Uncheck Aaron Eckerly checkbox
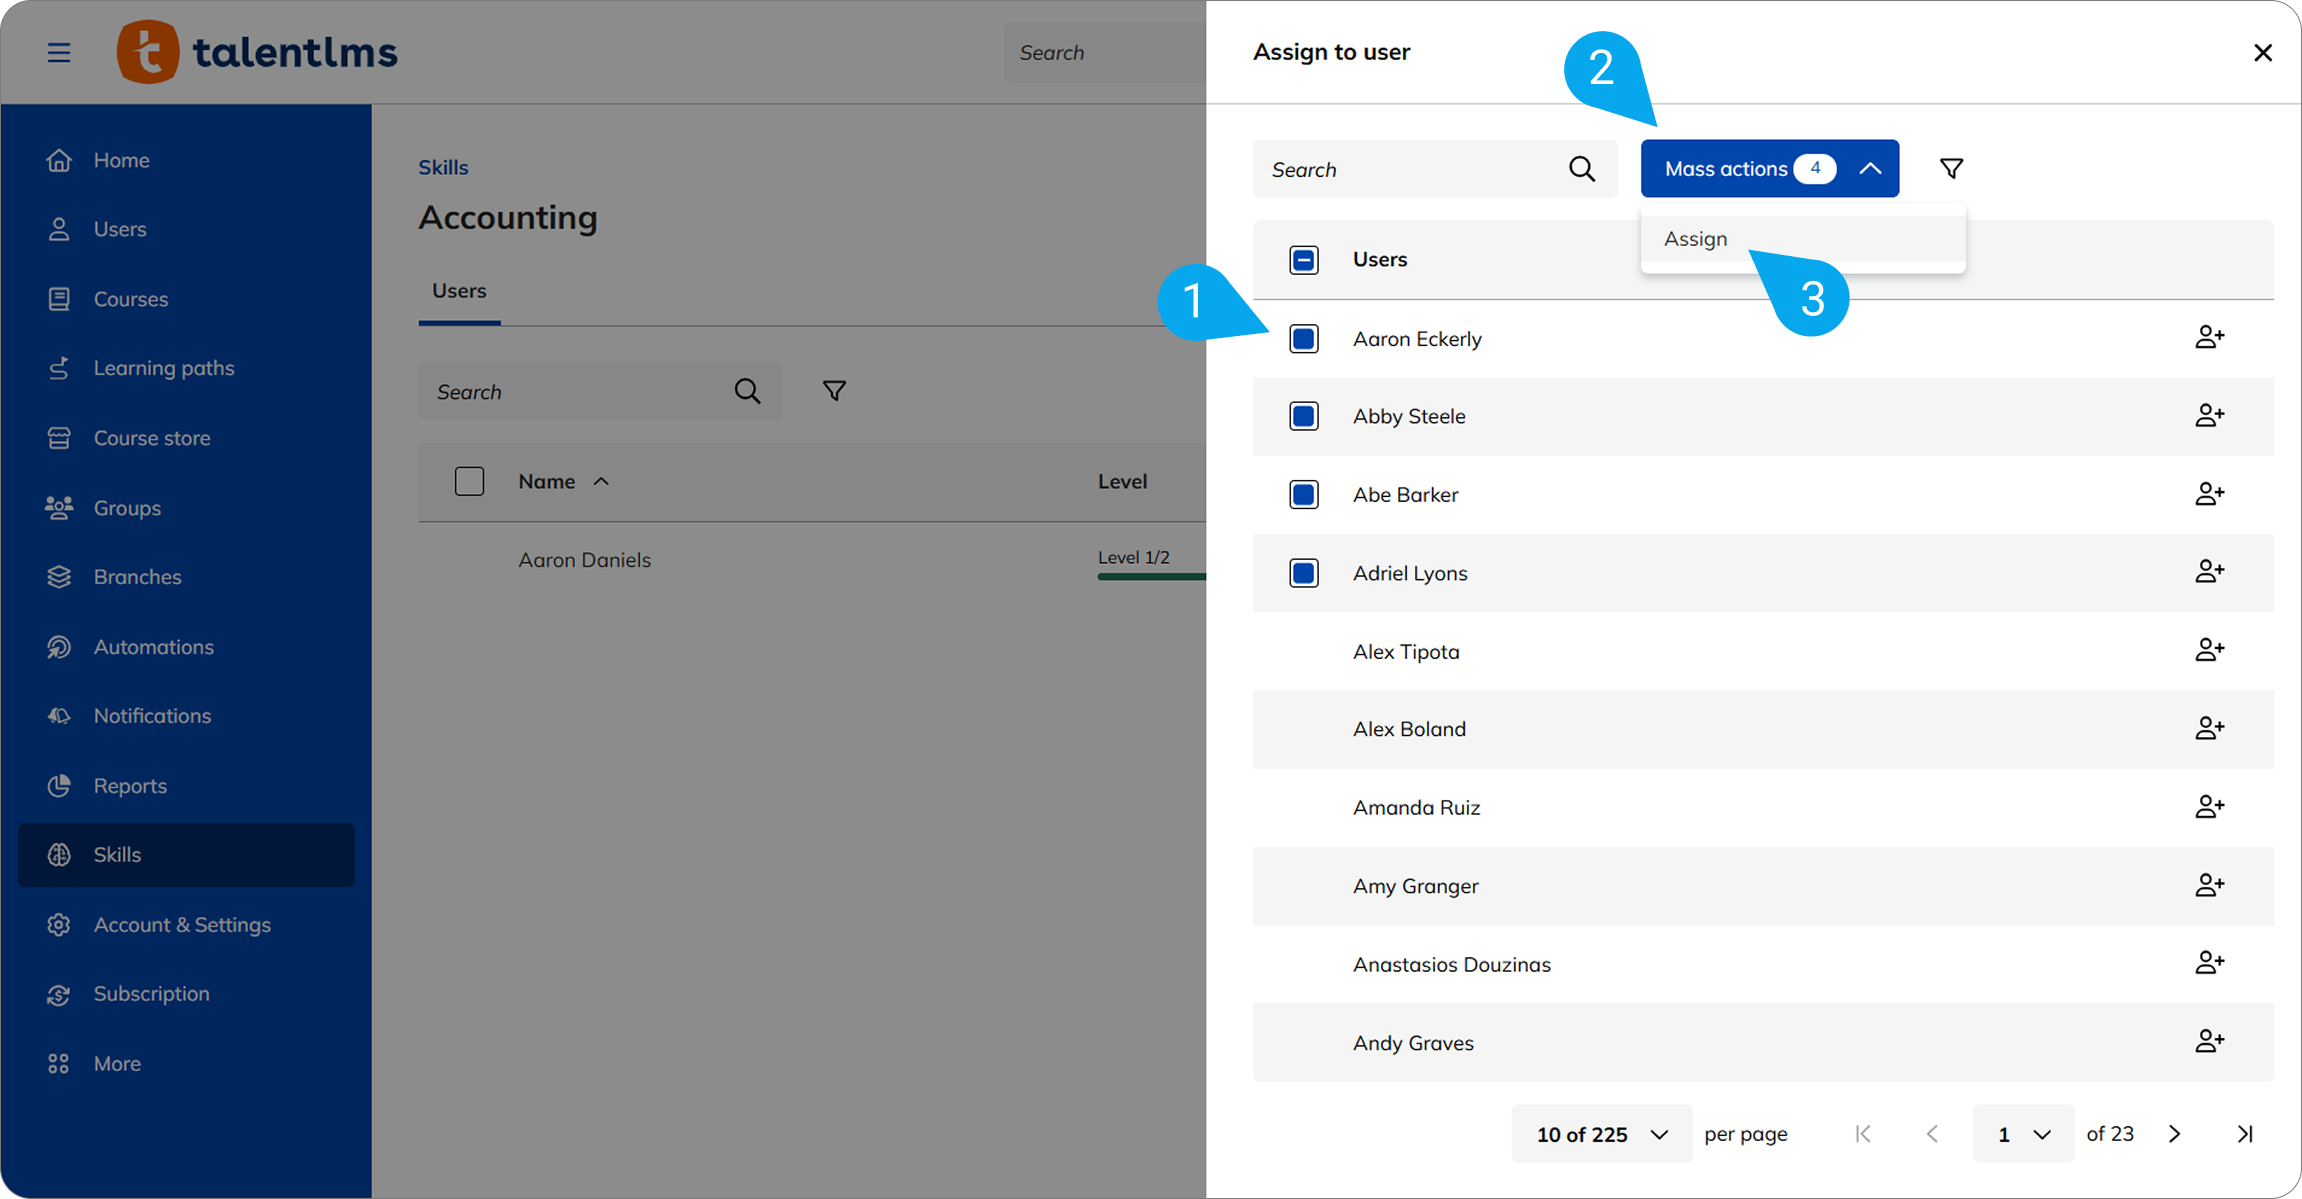Viewport: 2302px width, 1199px height. [x=1304, y=339]
